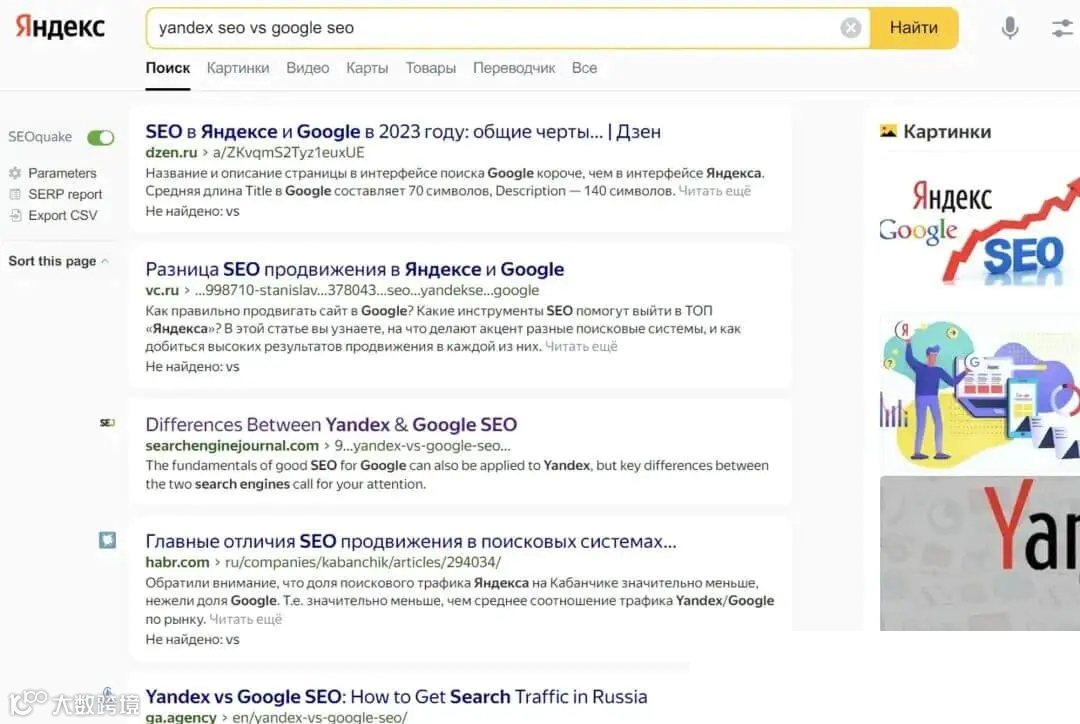1080x724 pixels.
Task: Click the SERP report icon
Action: pyautogui.click(x=15, y=194)
